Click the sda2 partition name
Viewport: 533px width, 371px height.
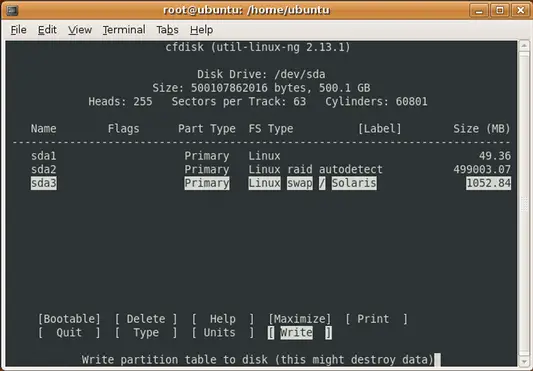pos(44,169)
